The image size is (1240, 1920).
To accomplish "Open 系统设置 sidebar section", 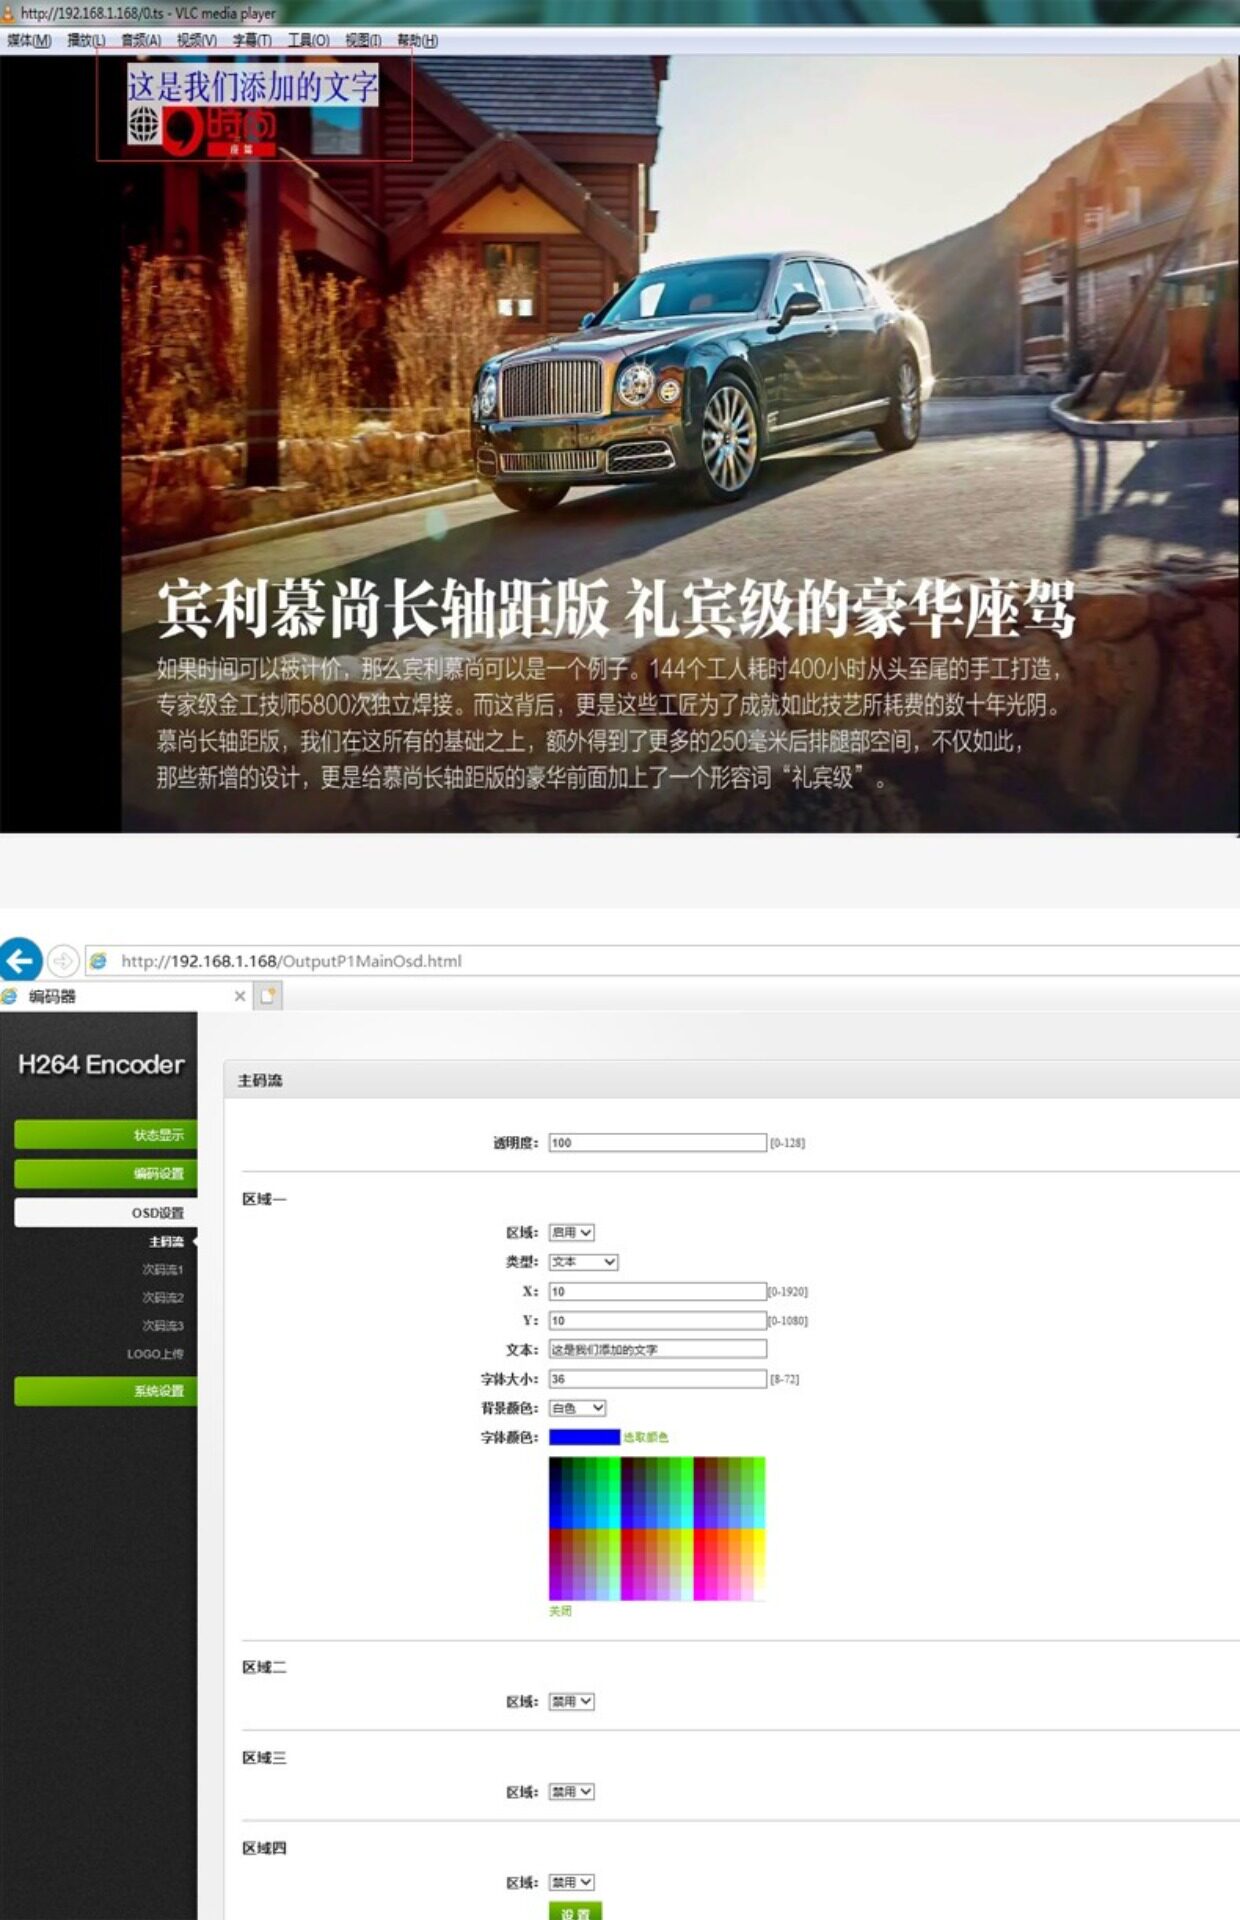I will 105,1391.
